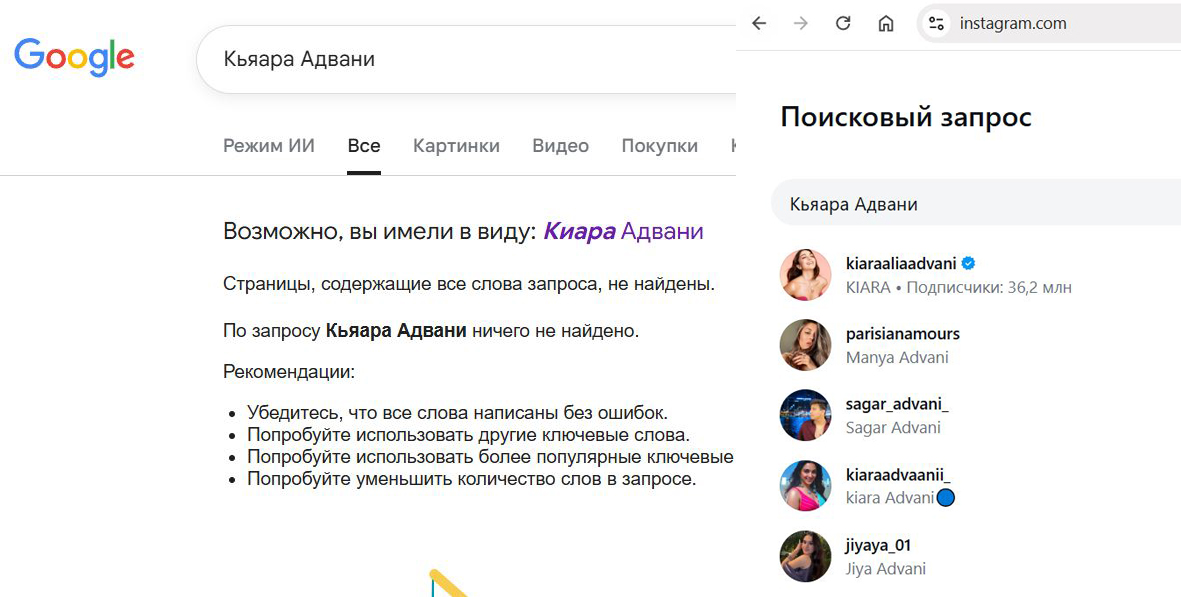
Task: Open the browser home page
Action: pyautogui.click(x=886, y=23)
